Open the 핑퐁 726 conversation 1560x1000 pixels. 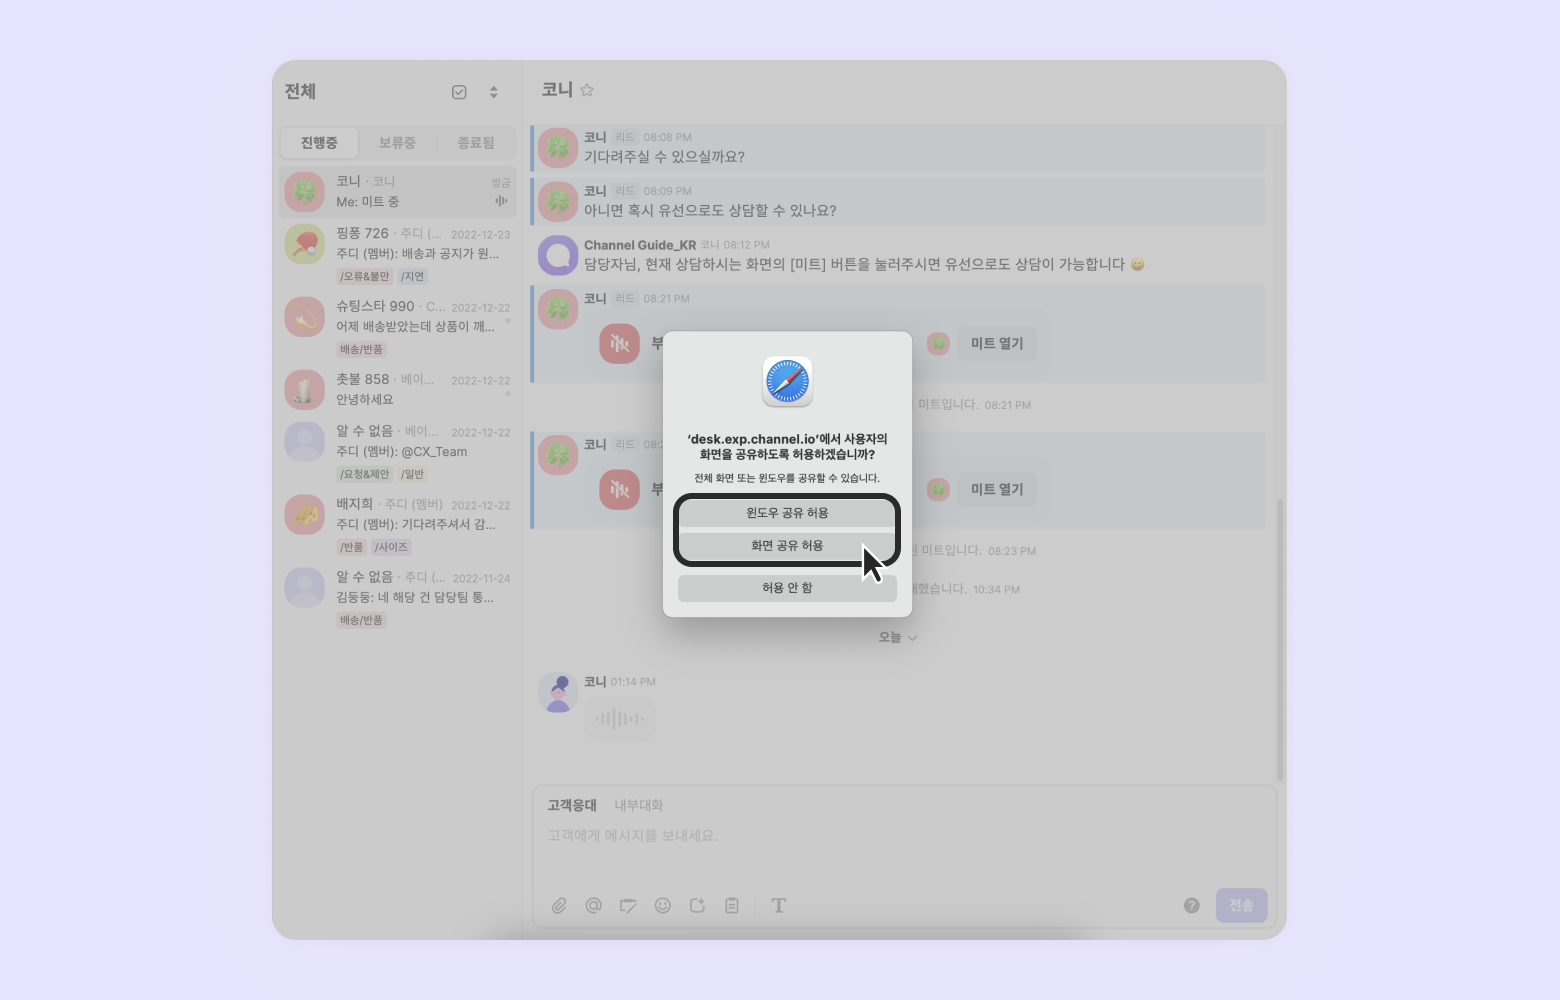tap(398, 254)
